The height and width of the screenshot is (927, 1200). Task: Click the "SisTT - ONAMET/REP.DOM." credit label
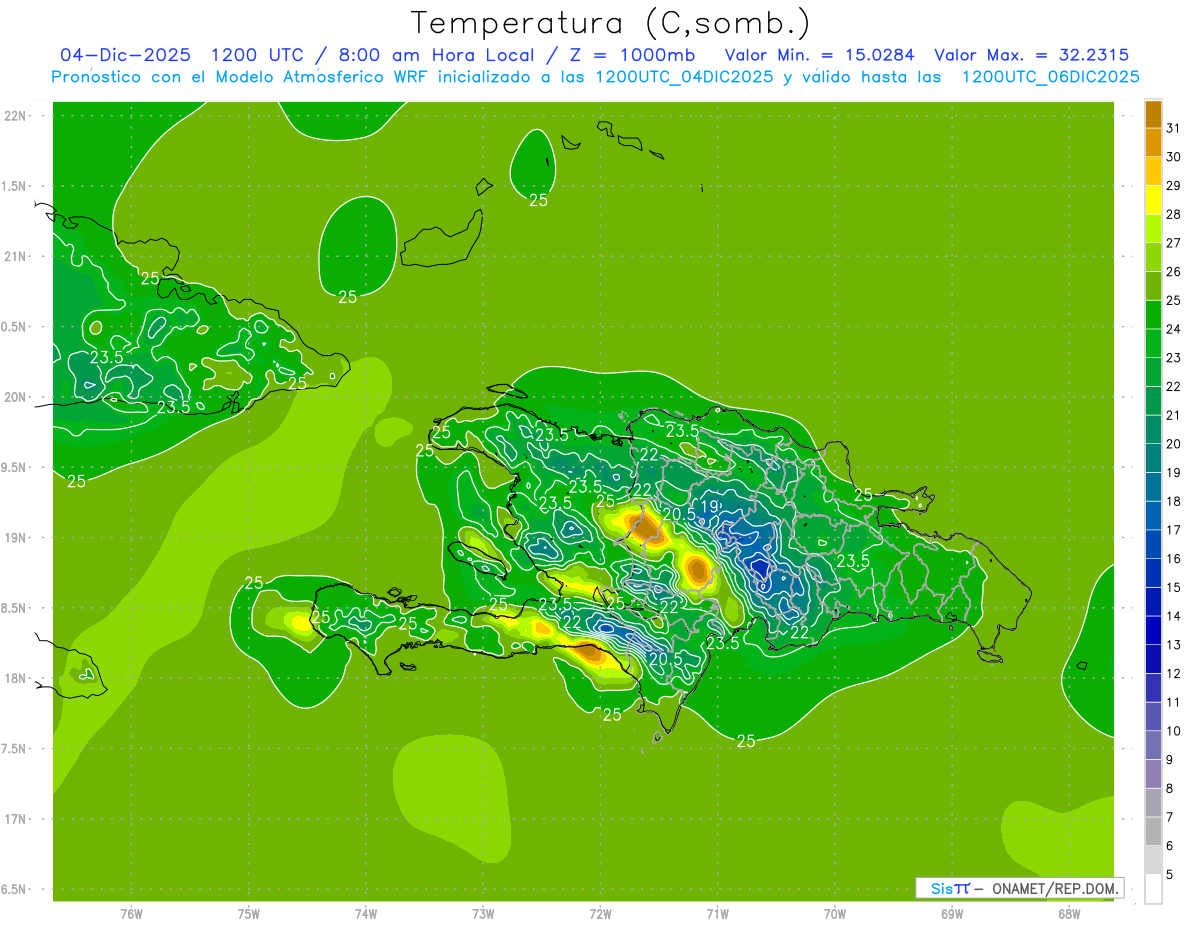(1020, 888)
